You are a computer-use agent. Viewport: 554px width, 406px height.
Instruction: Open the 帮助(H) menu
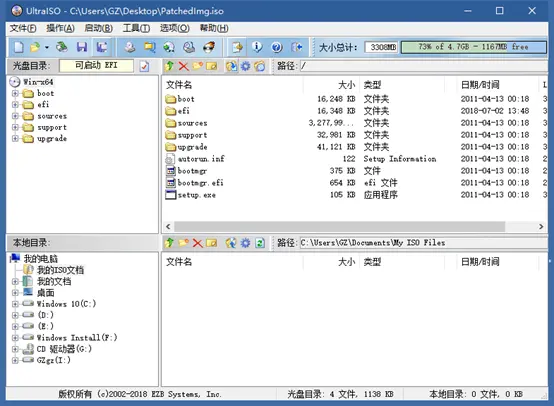point(214,28)
